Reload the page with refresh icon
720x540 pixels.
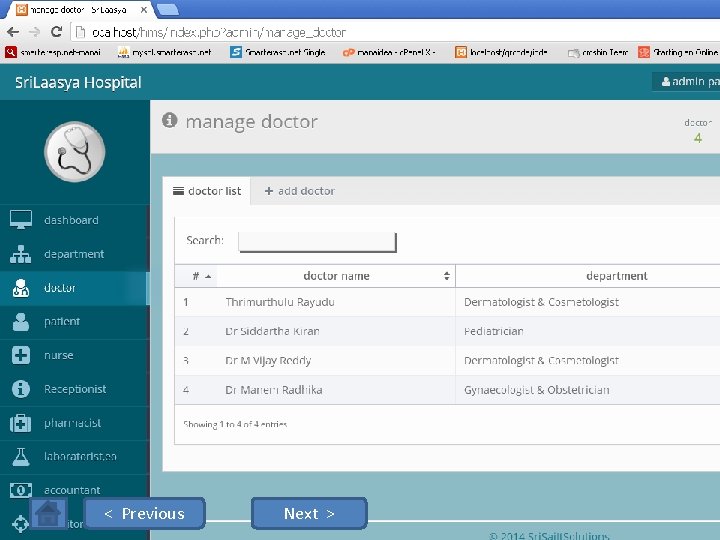56,32
